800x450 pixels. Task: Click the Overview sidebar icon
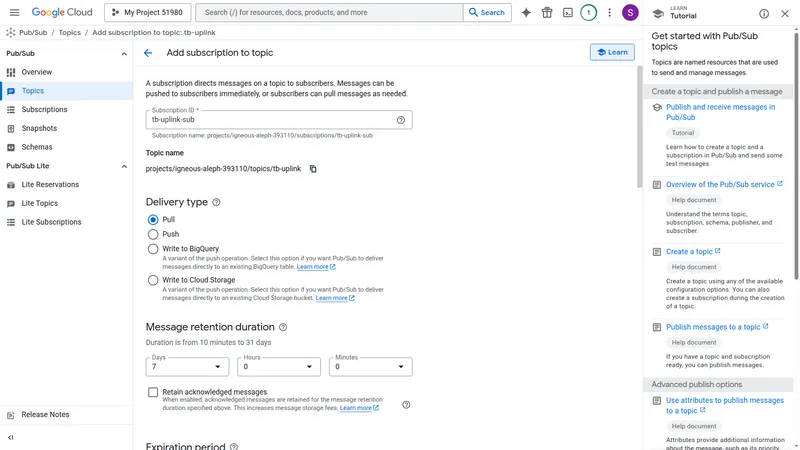click(11, 72)
